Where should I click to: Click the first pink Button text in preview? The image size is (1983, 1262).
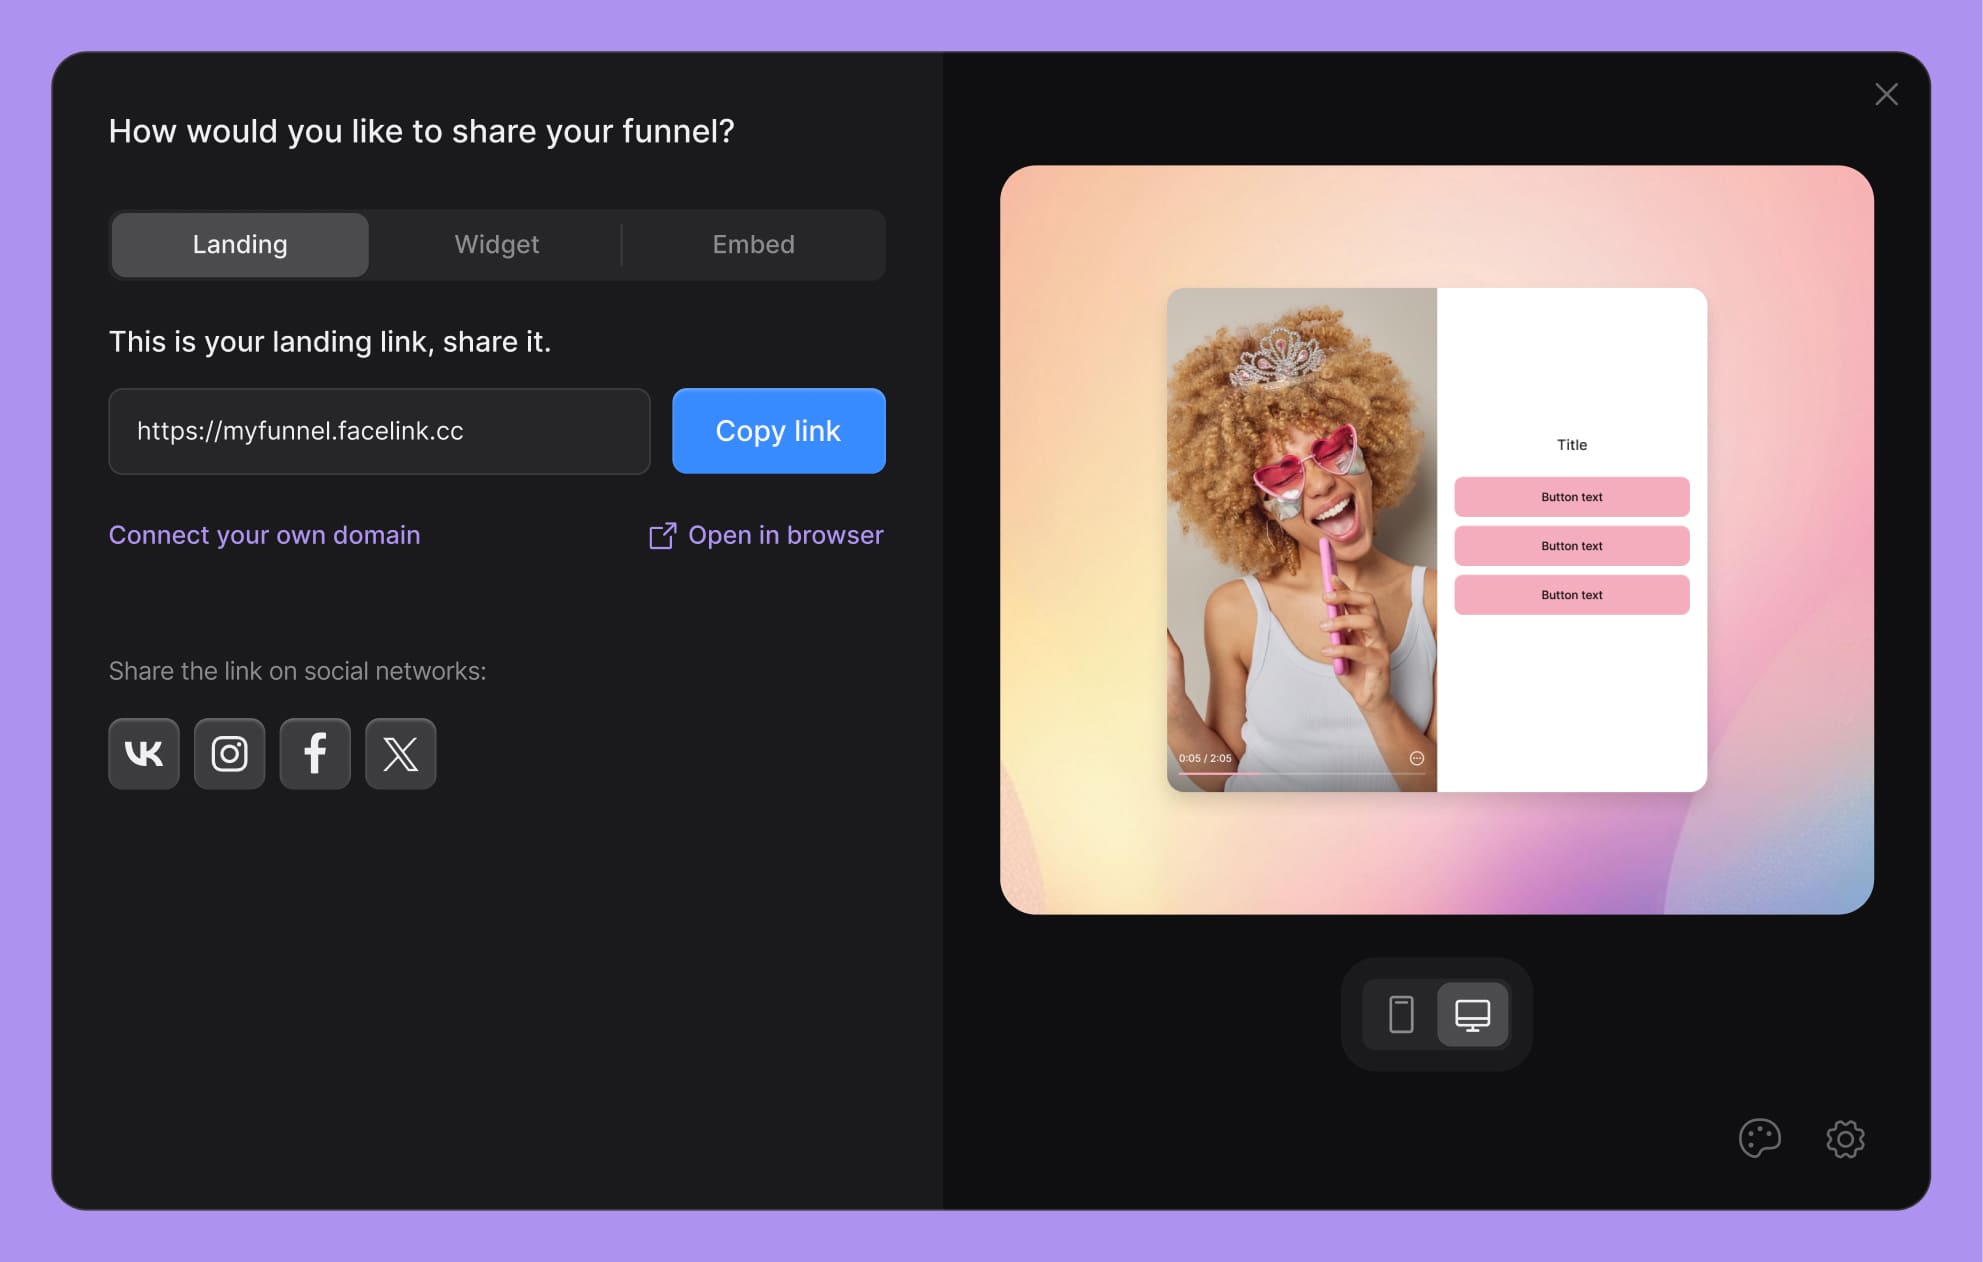point(1571,497)
